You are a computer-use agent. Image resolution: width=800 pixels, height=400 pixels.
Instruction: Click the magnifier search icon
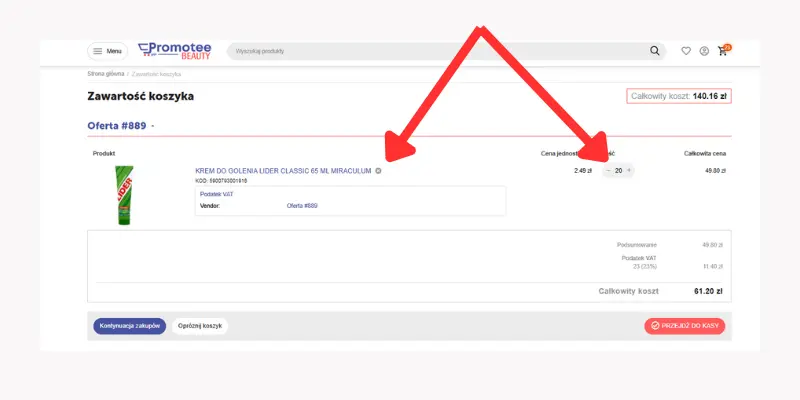(655, 51)
